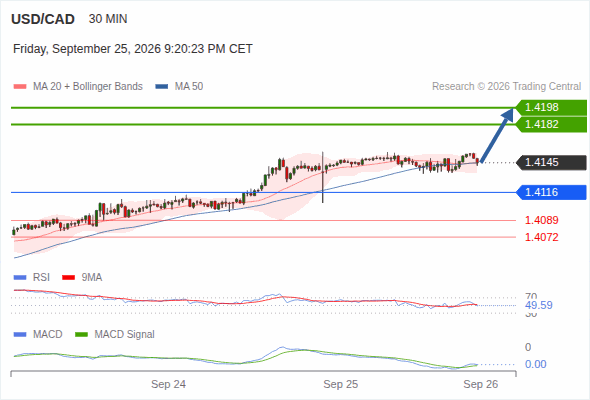Select the RSI legend color marker
The width and height of the screenshot is (590, 400).
pos(20,278)
